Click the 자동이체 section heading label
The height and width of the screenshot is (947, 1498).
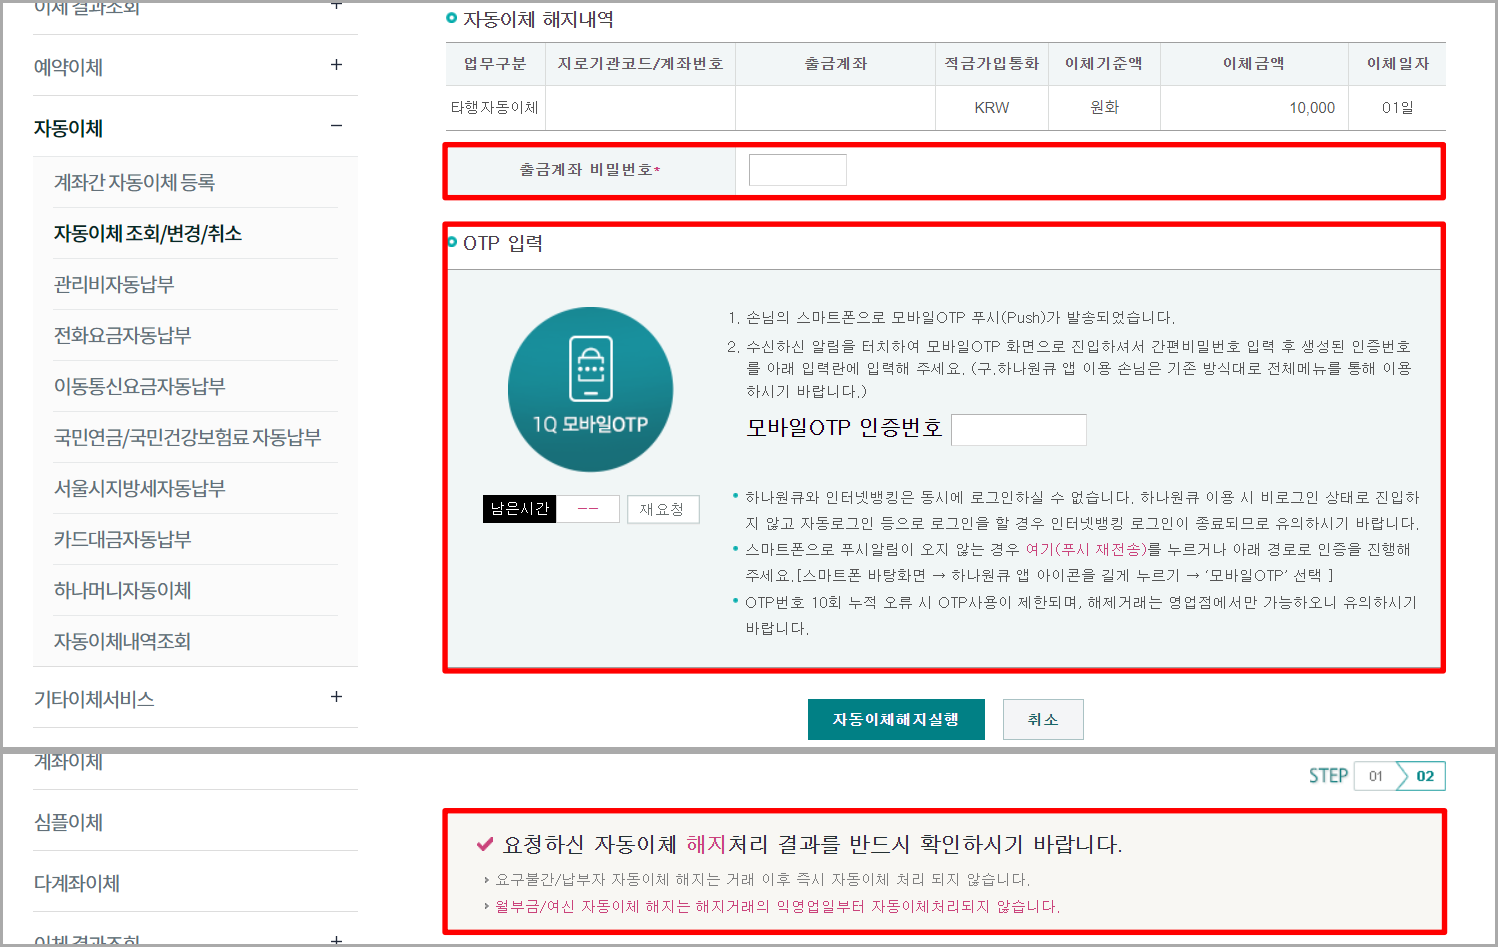click(x=68, y=128)
